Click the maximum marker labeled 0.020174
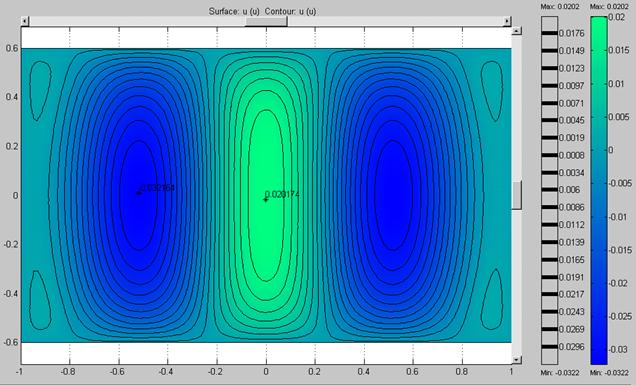Screen dimensions: 636x385 [266, 199]
